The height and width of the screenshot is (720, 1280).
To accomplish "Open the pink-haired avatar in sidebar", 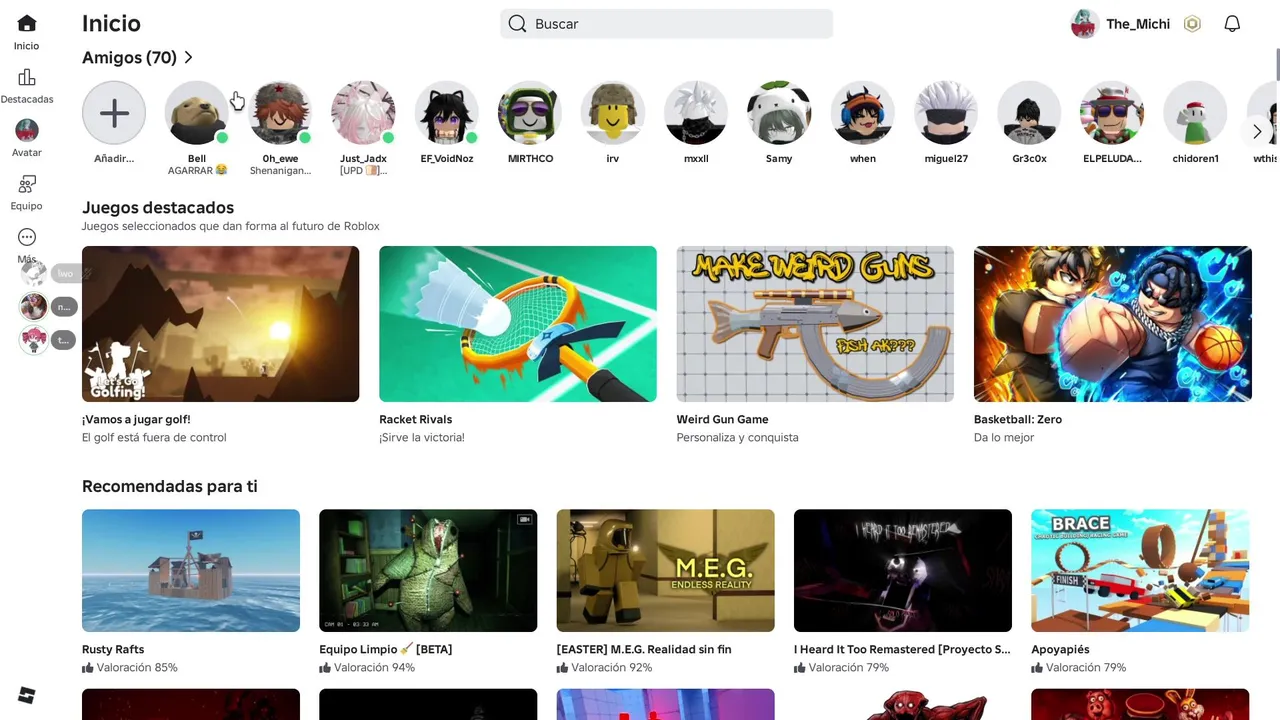I will point(33,340).
